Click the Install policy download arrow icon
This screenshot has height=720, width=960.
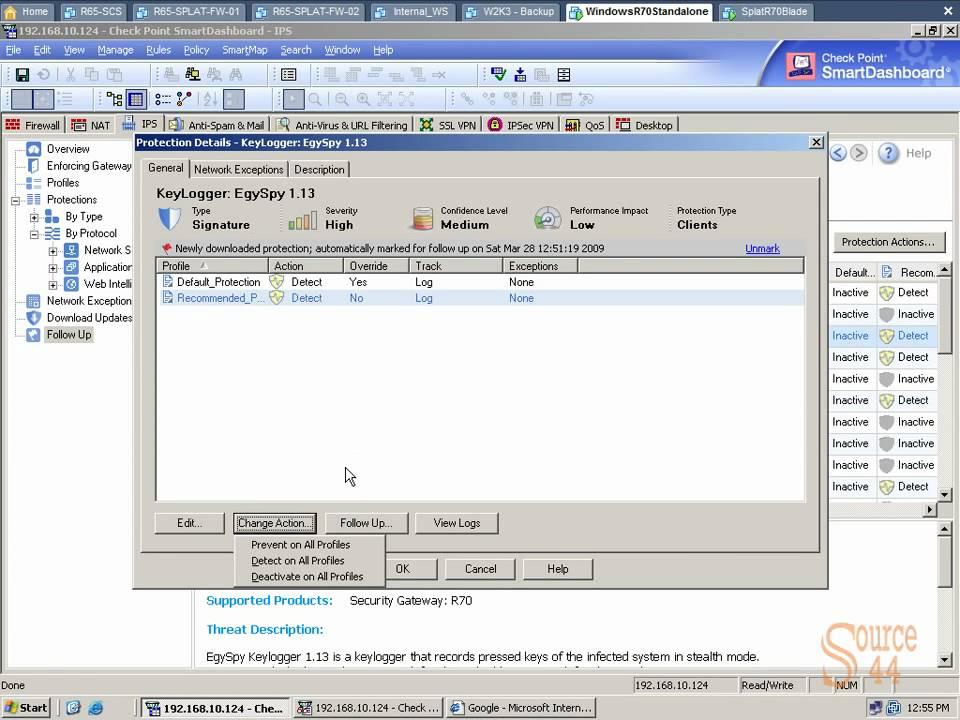pos(520,75)
